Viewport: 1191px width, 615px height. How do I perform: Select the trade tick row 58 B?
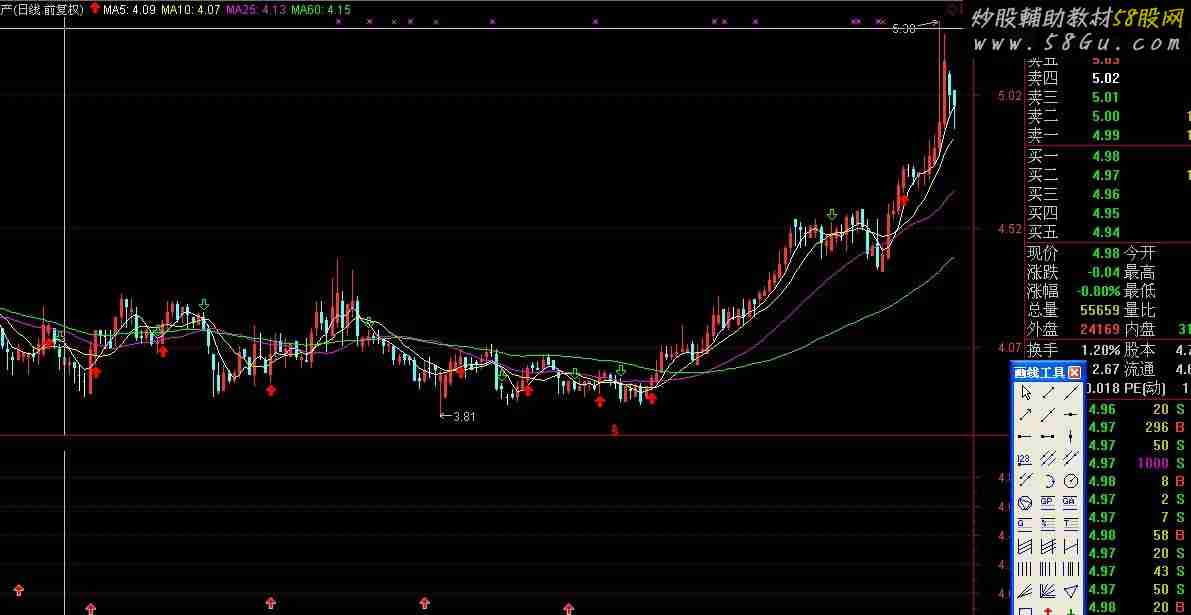[1137, 535]
